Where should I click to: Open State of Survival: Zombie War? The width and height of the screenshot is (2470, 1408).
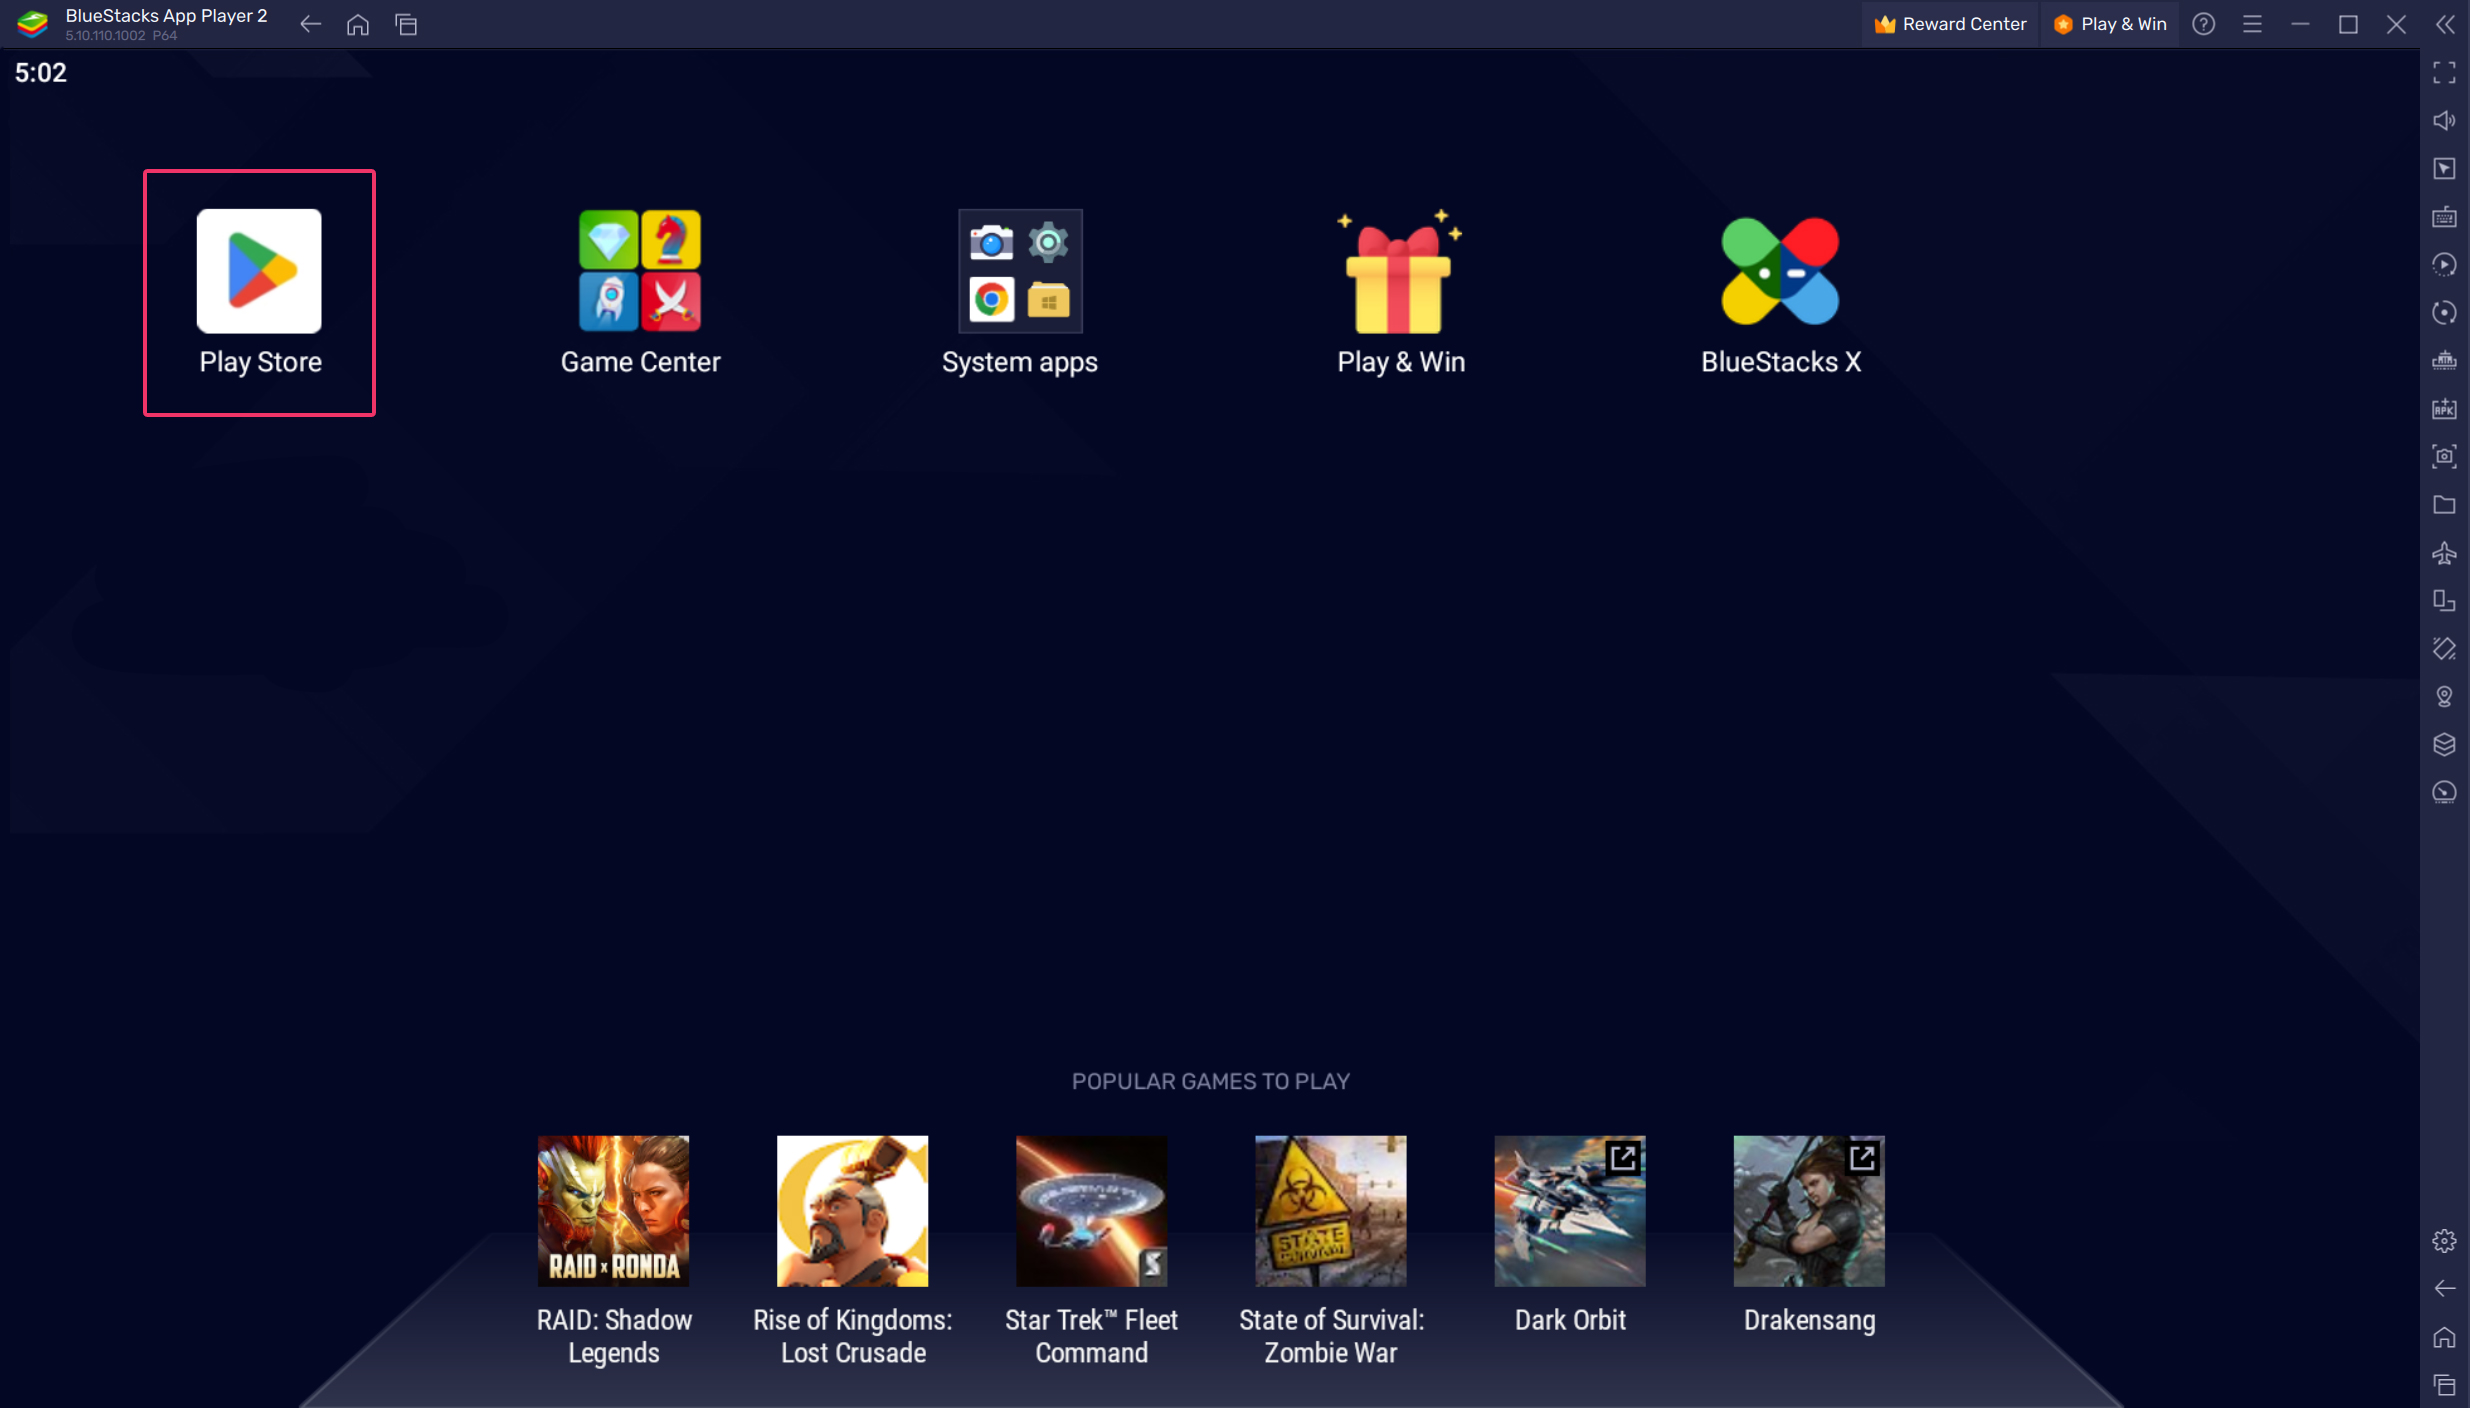point(1330,1210)
